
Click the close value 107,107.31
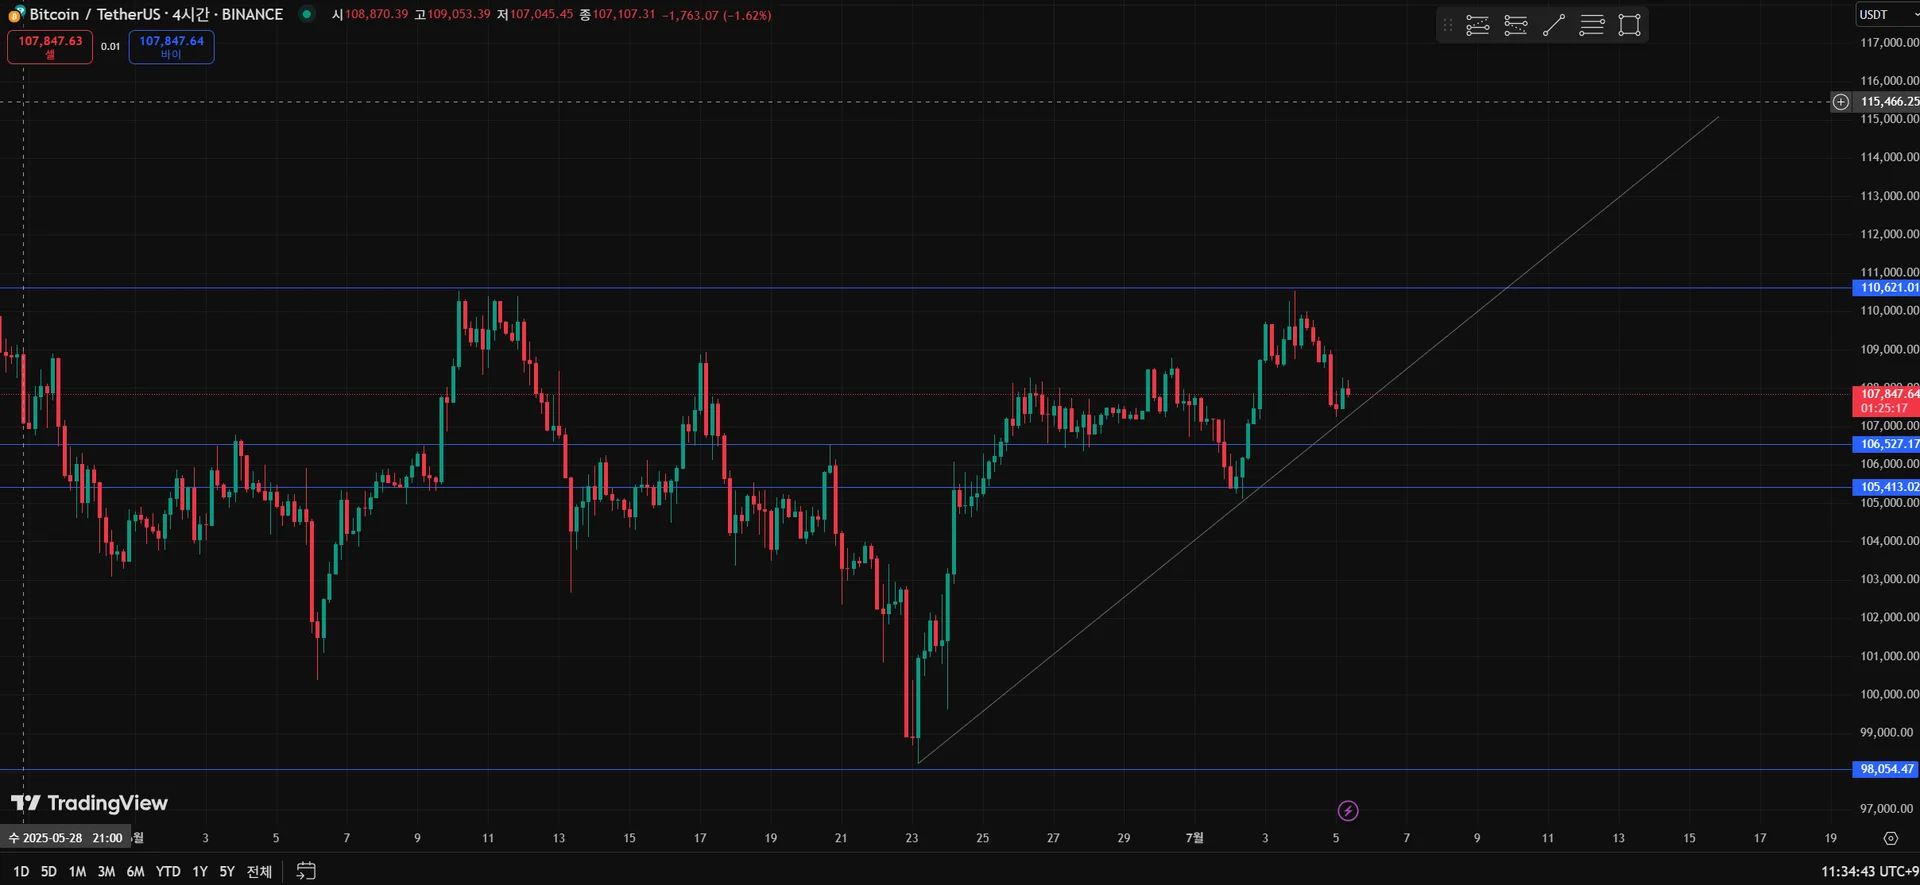pos(624,15)
